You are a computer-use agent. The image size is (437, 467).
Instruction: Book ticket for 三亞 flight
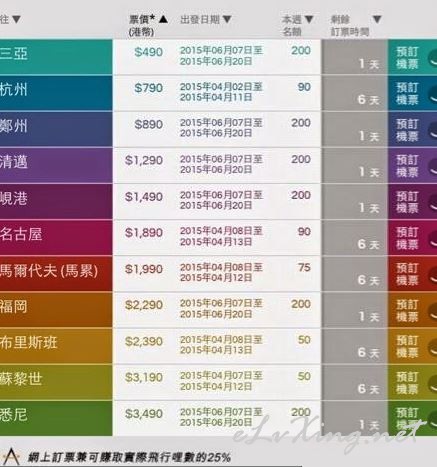pyautogui.click(x=412, y=57)
